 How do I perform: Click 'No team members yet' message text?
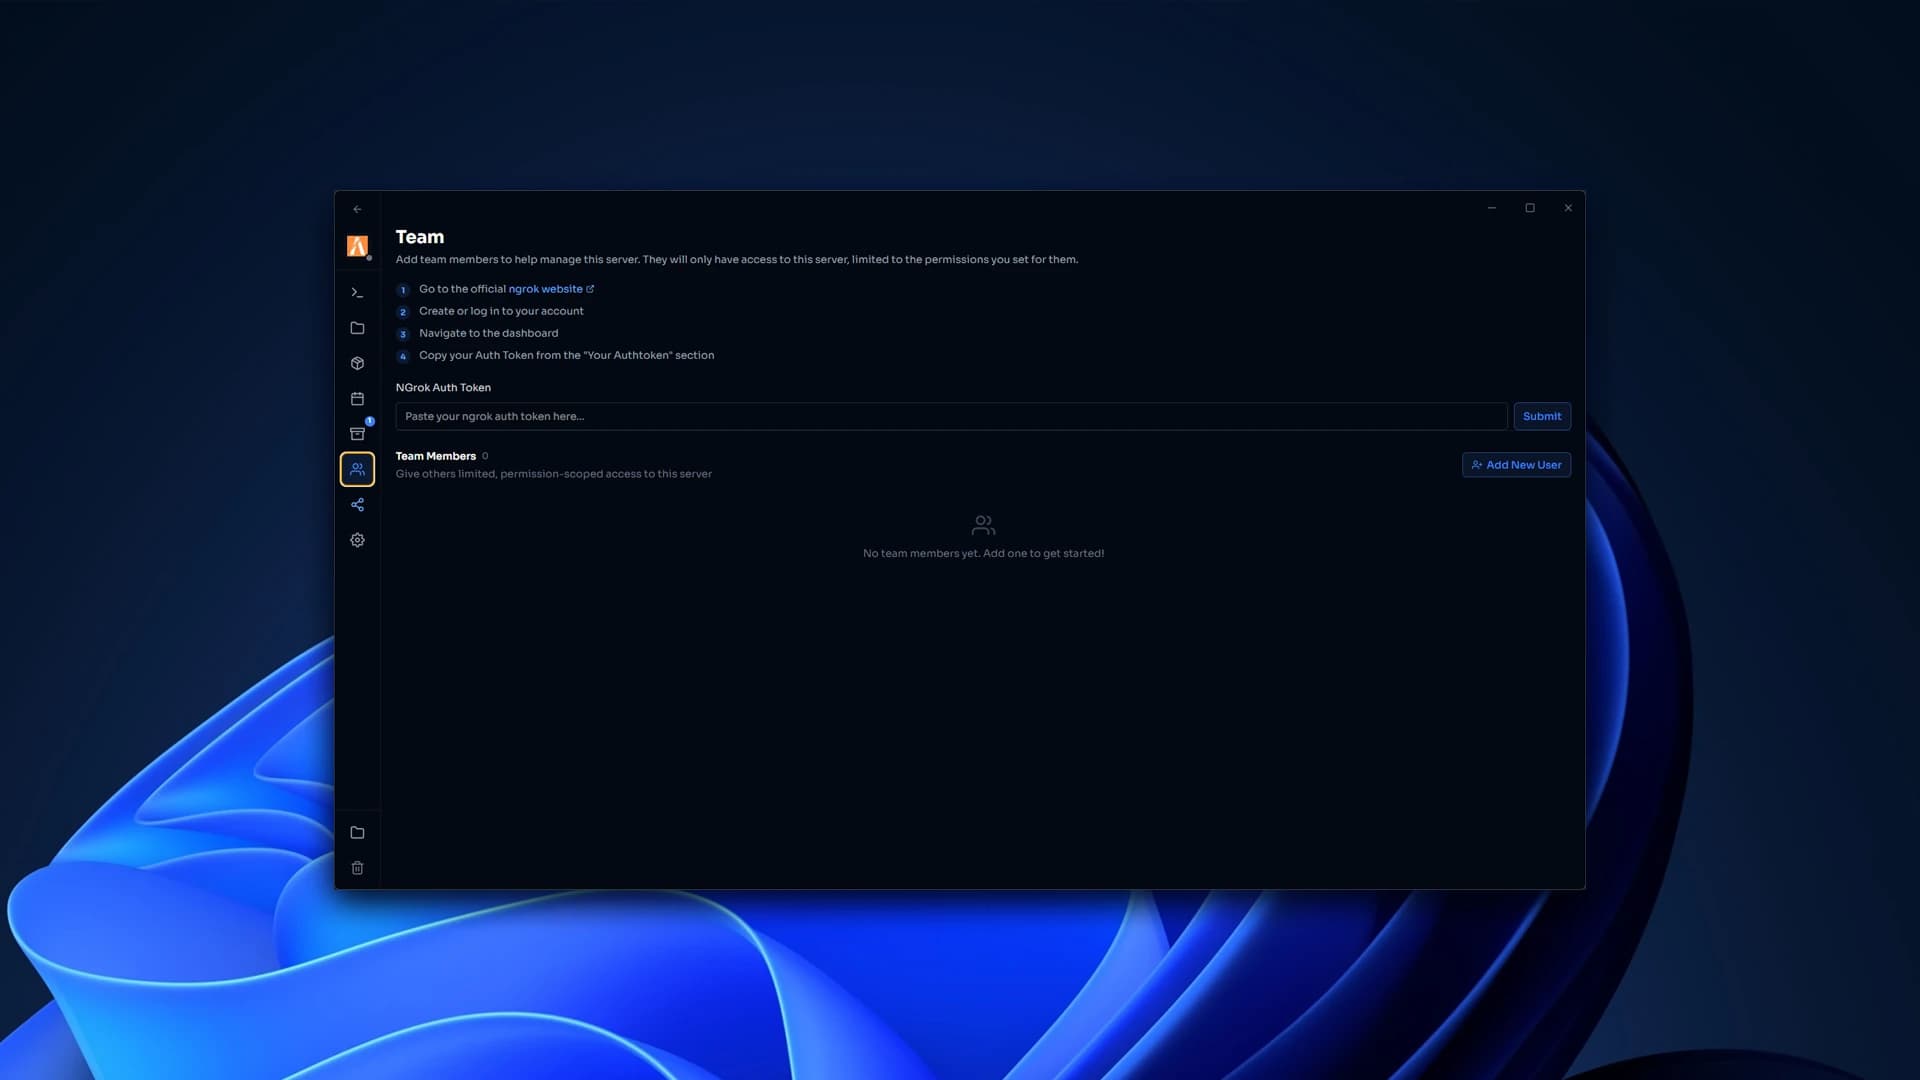coord(983,553)
